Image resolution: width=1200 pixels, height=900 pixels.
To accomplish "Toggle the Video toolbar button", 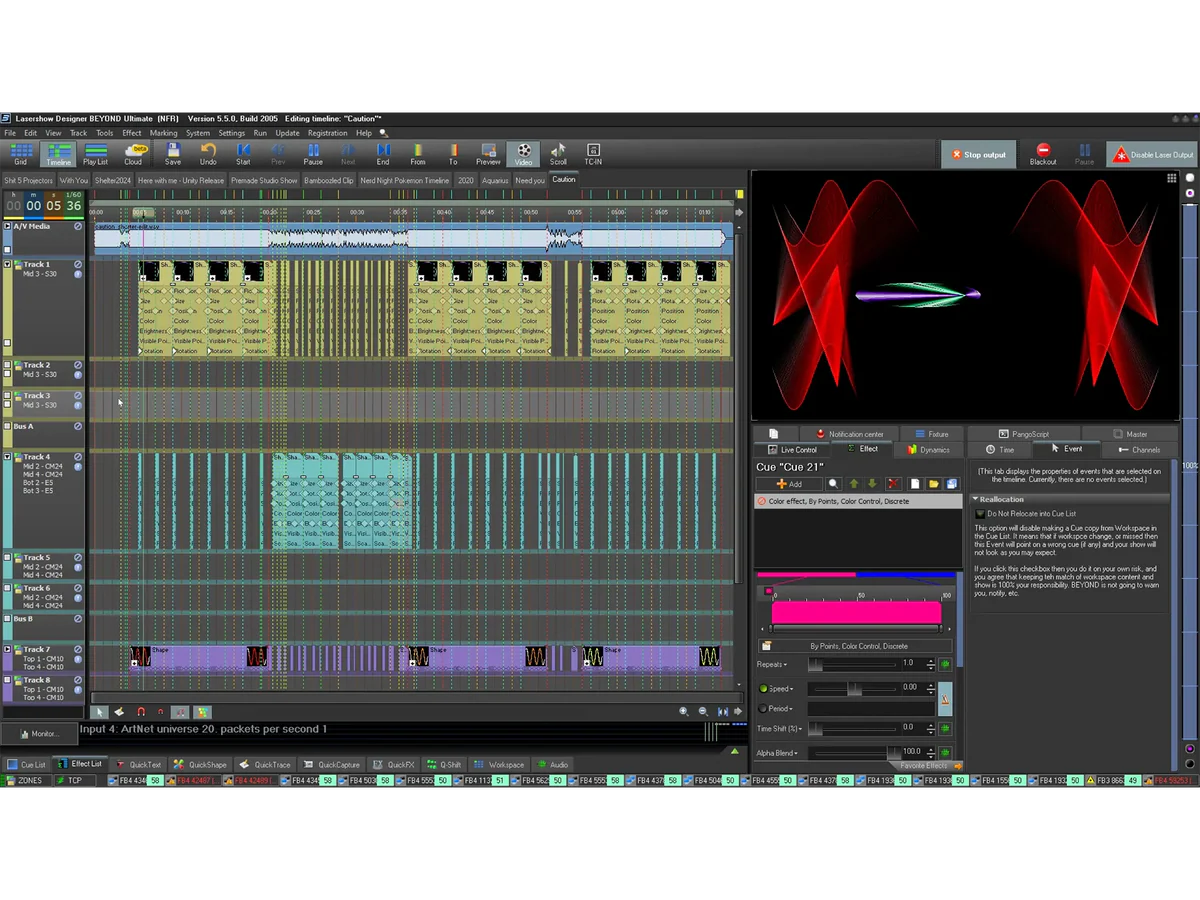I will click(523, 154).
